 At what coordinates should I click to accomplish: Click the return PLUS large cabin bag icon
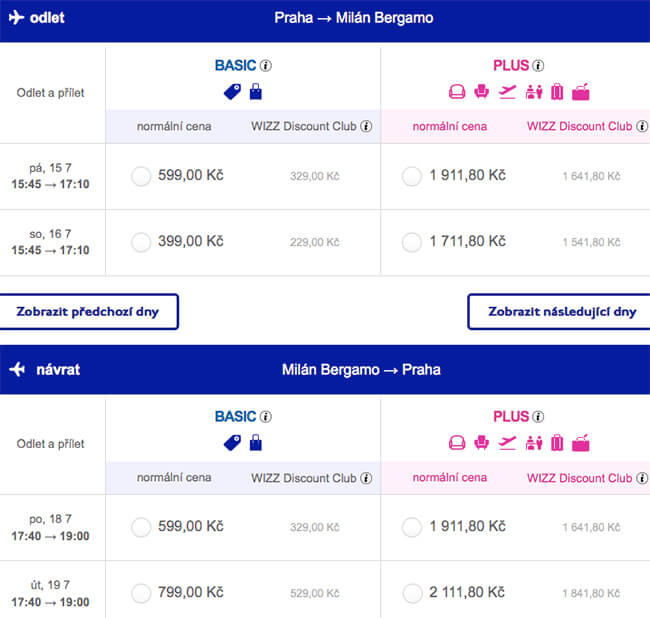pyautogui.click(x=457, y=443)
